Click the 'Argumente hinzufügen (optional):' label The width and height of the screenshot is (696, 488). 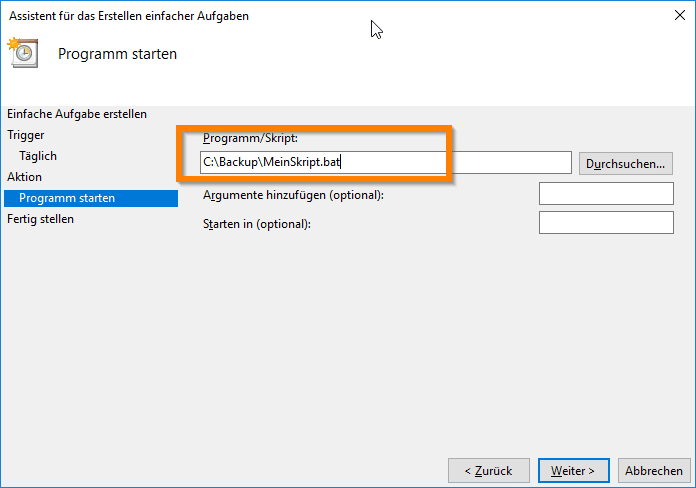coord(293,195)
